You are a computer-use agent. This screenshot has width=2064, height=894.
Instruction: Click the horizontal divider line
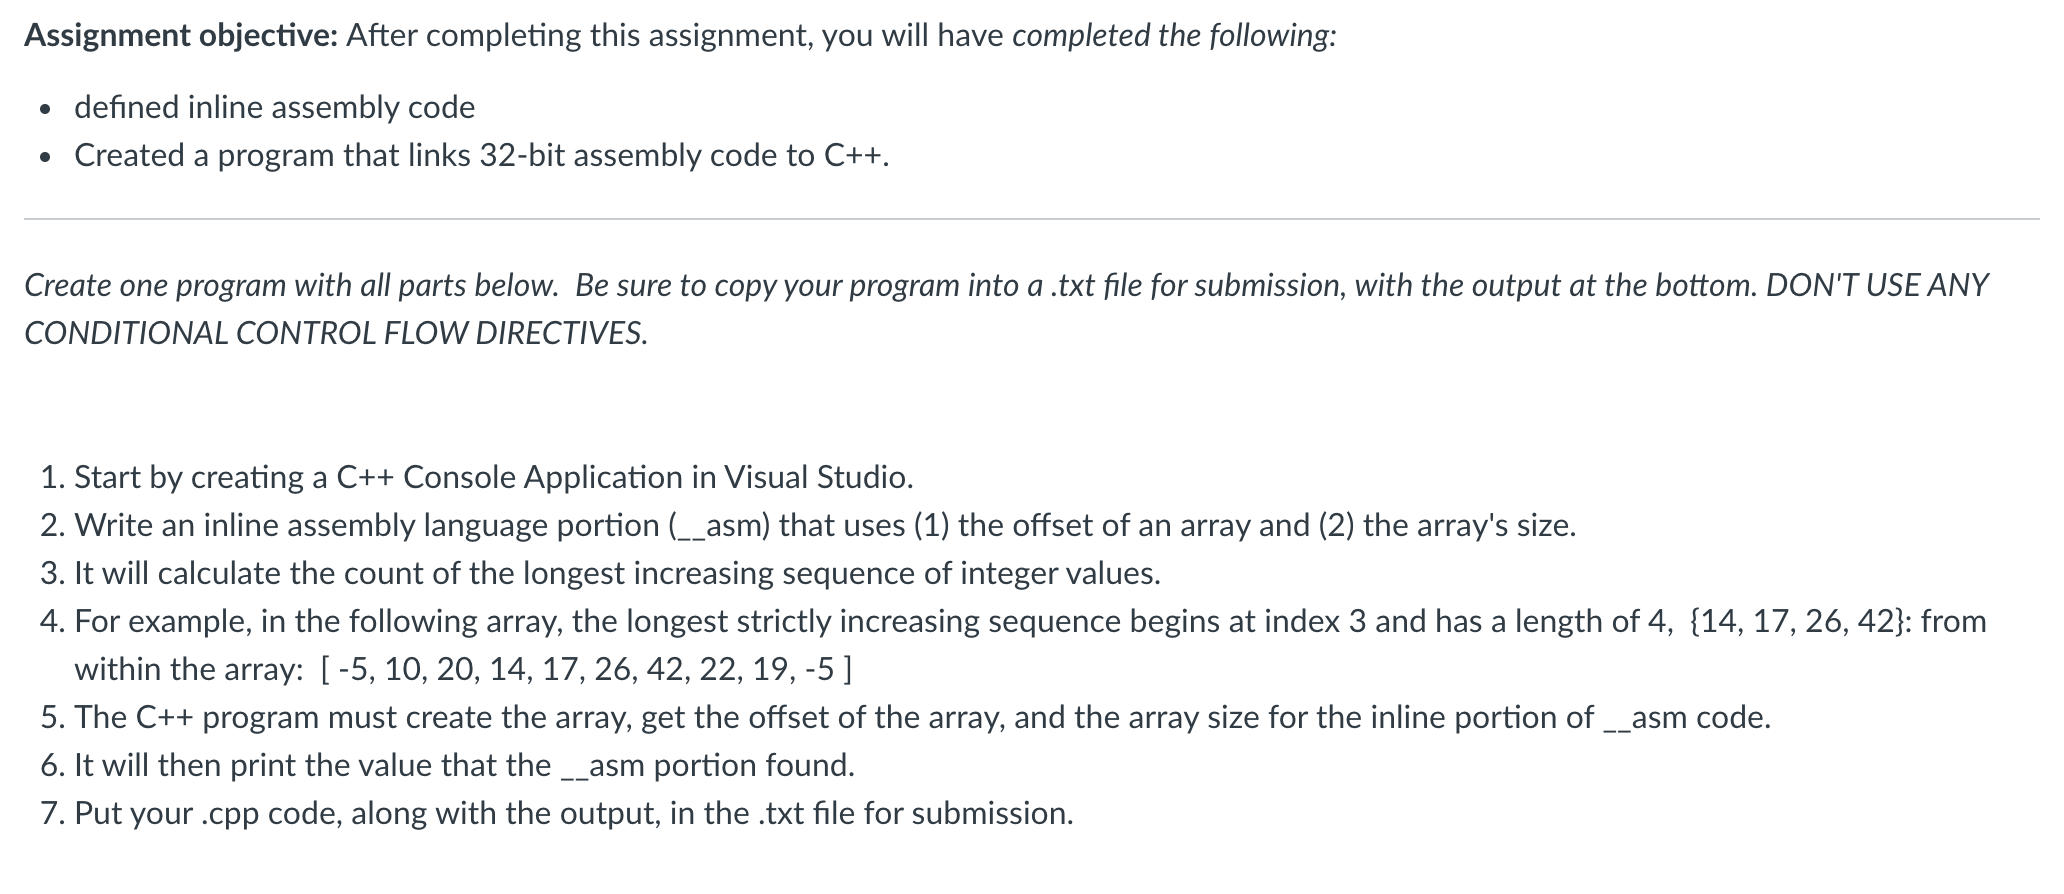pos(1030,219)
